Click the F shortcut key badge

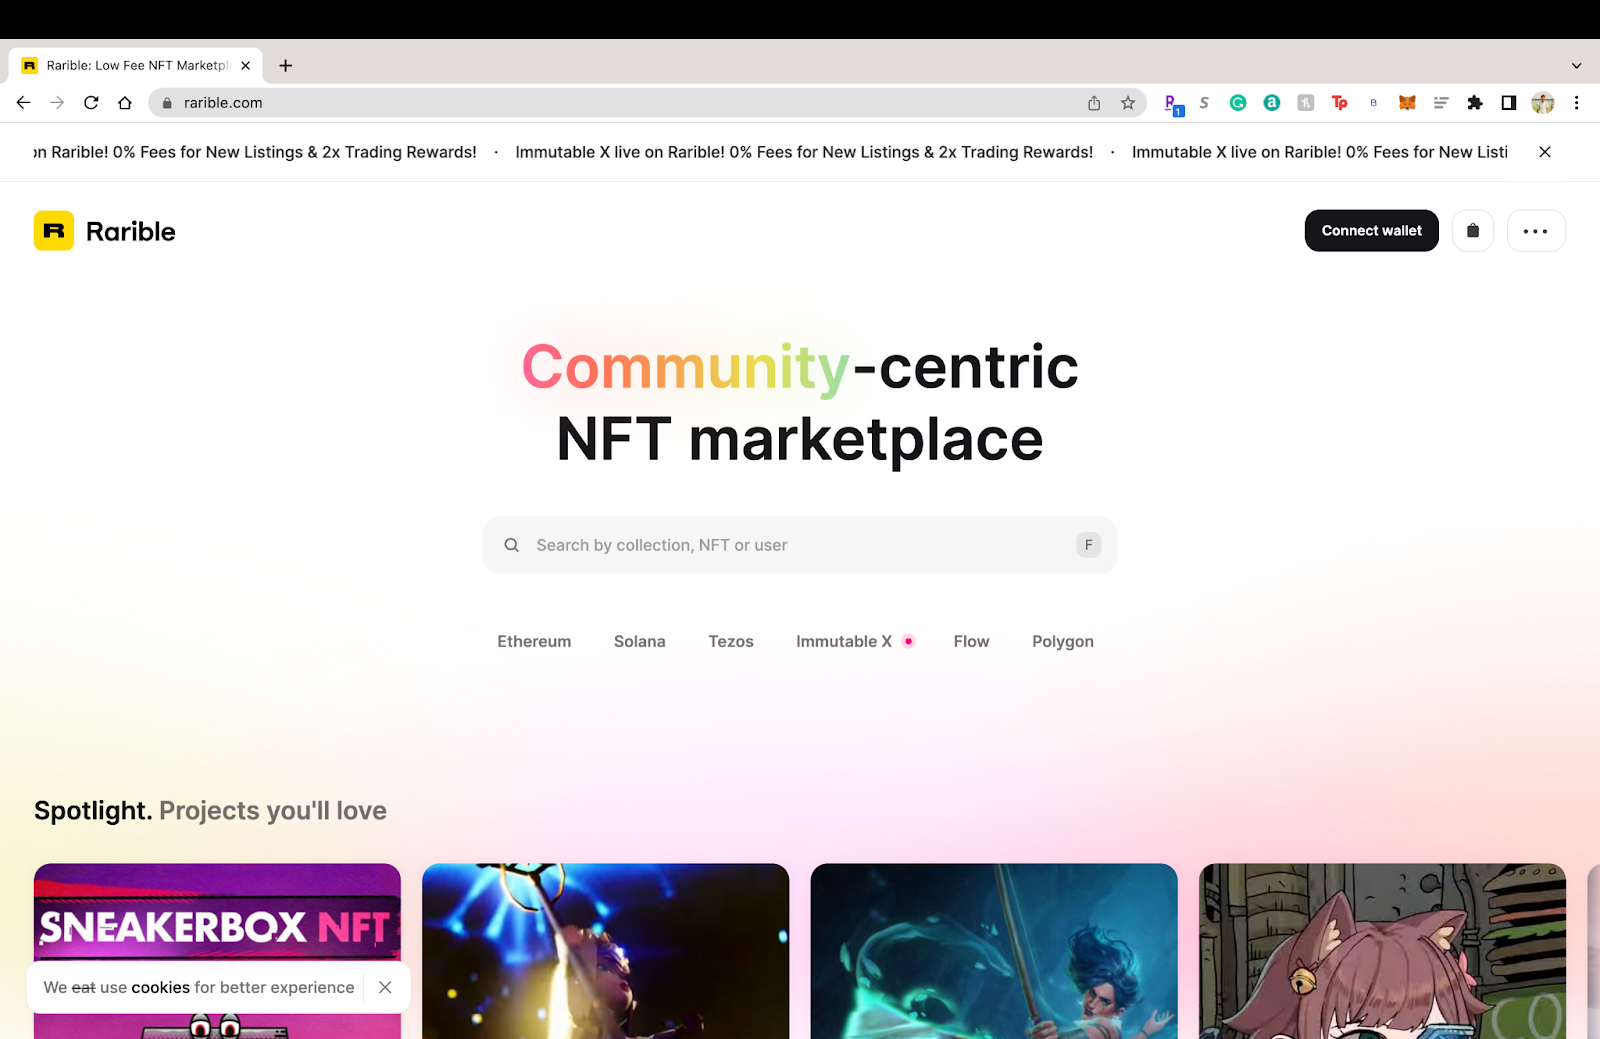(x=1089, y=545)
